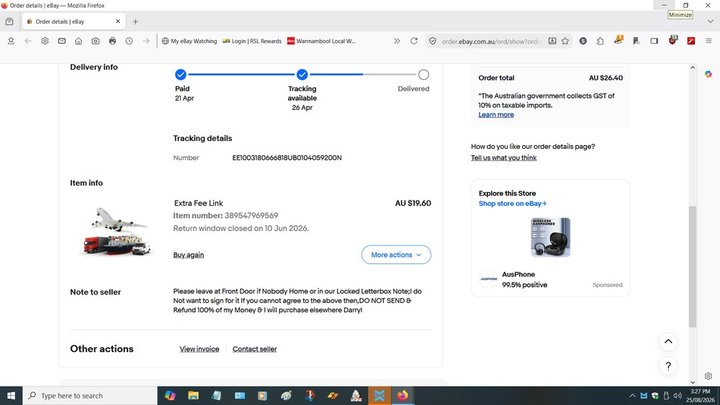Open the help question mark button
This screenshot has width=720, height=405.
pyautogui.click(x=668, y=366)
